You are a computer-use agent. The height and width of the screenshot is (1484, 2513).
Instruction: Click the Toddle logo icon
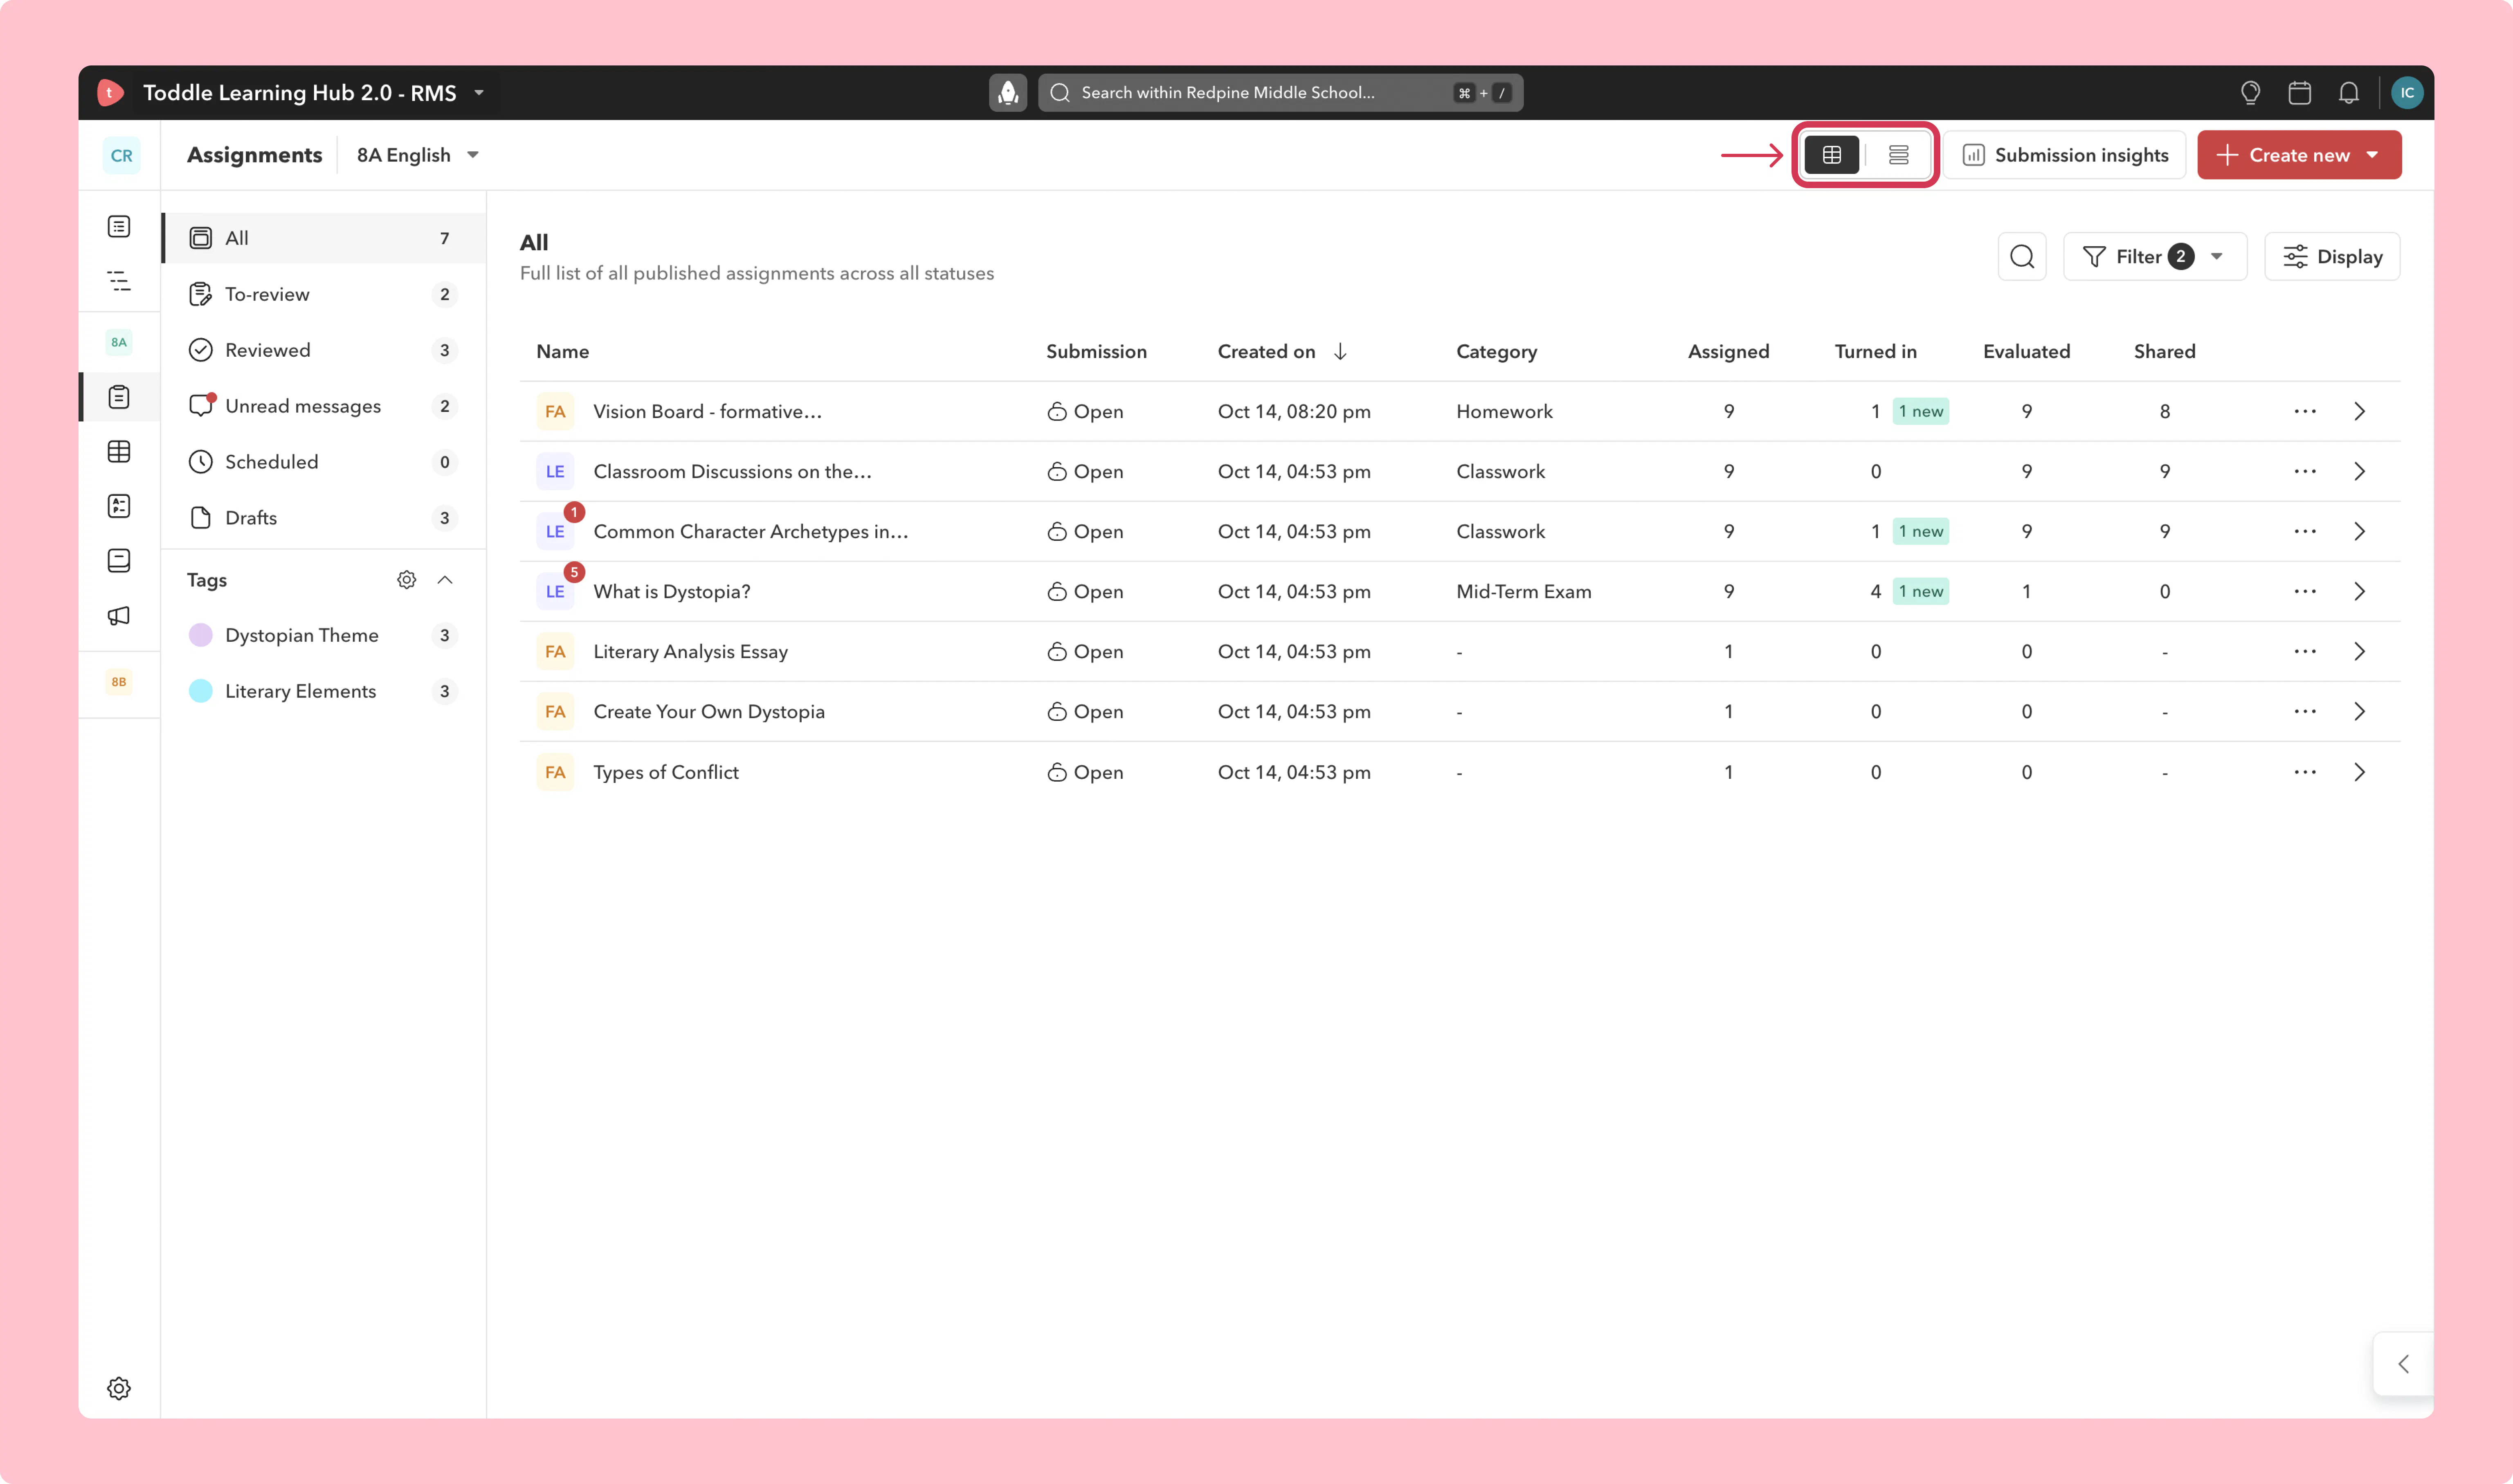pyautogui.click(x=110, y=93)
